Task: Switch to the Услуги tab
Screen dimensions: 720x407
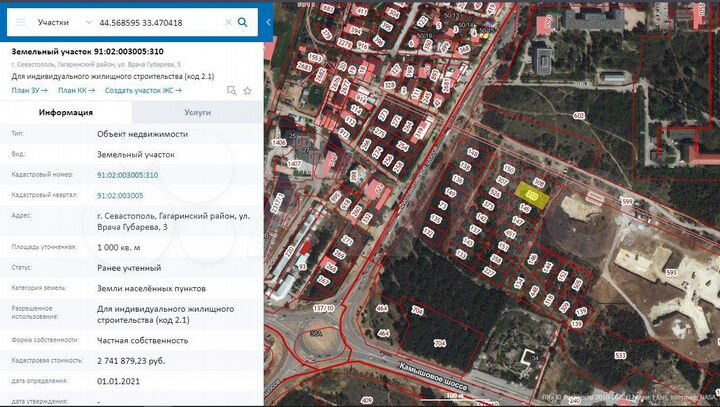Action: click(x=197, y=113)
